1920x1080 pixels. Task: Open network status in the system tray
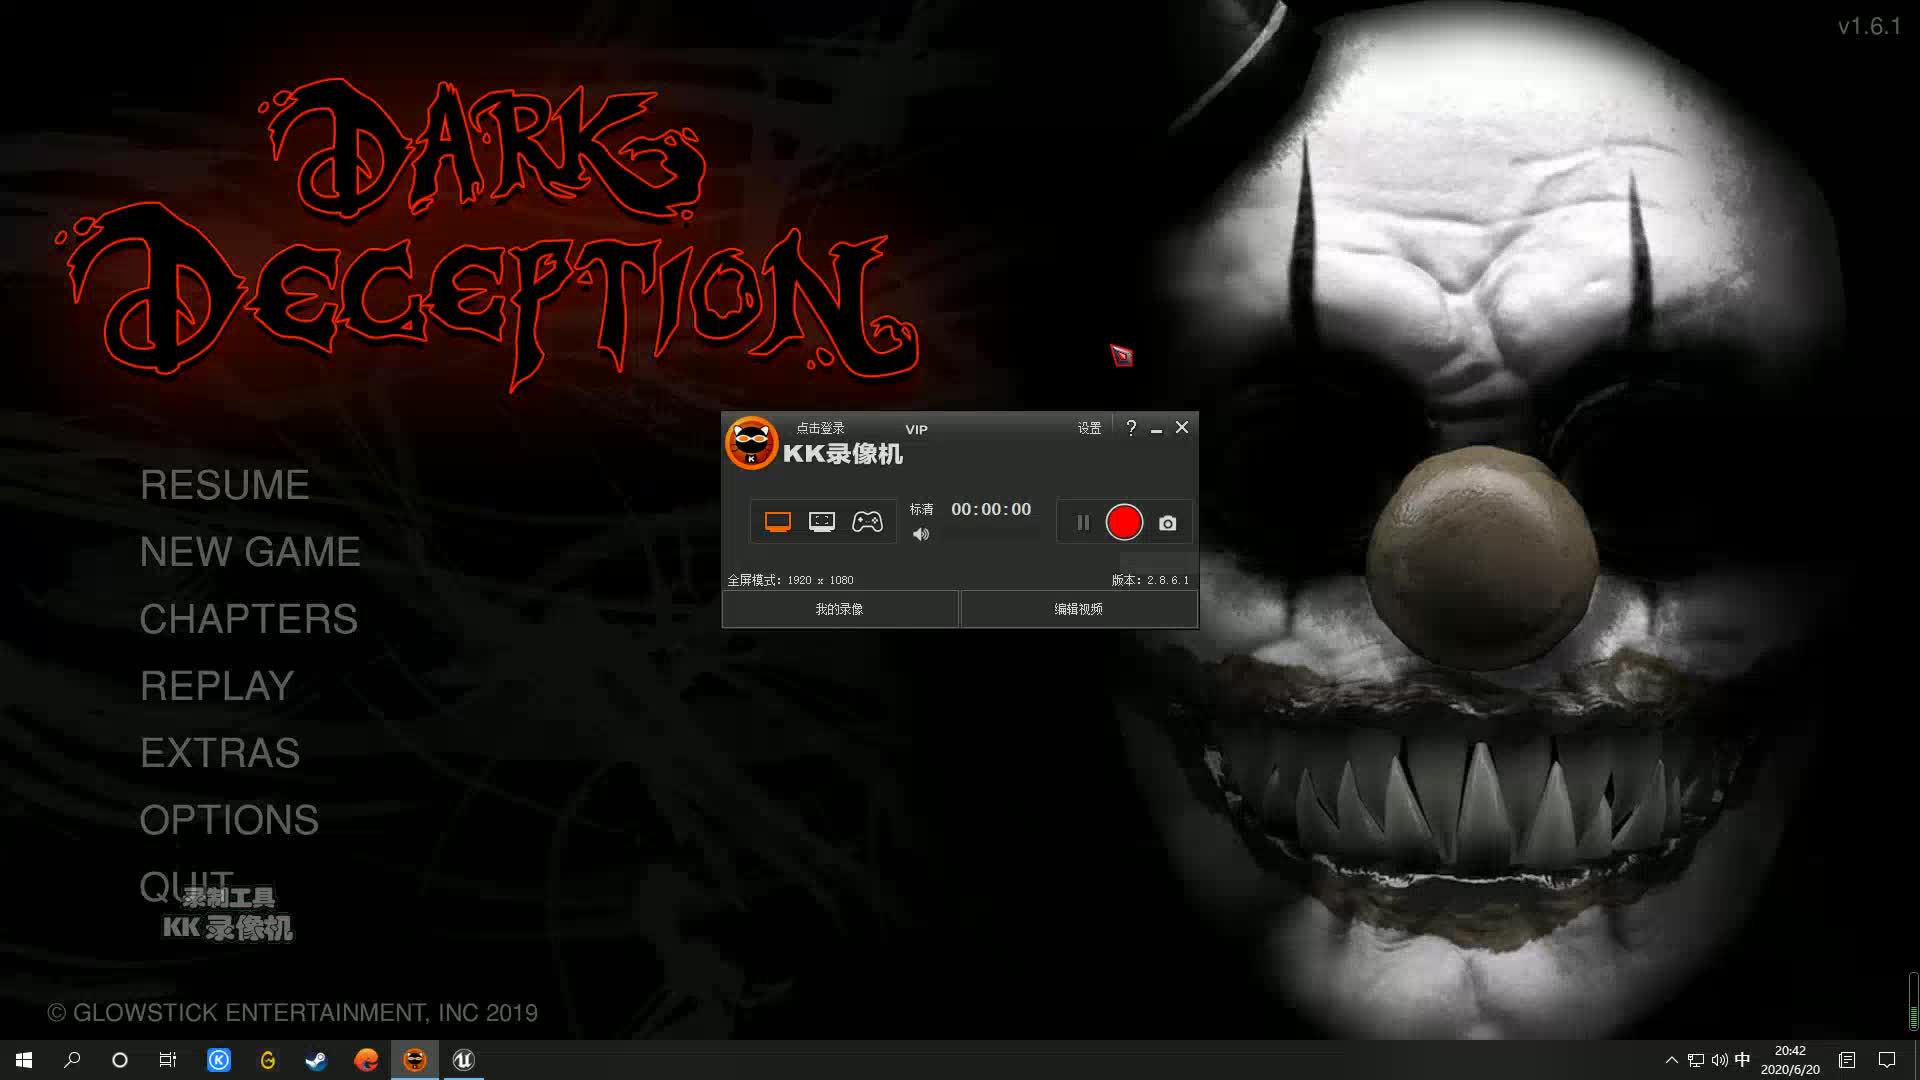tap(1696, 1060)
